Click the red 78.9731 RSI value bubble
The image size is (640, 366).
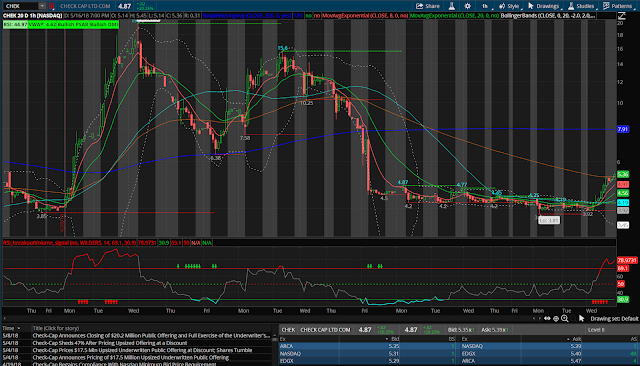click(x=627, y=260)
